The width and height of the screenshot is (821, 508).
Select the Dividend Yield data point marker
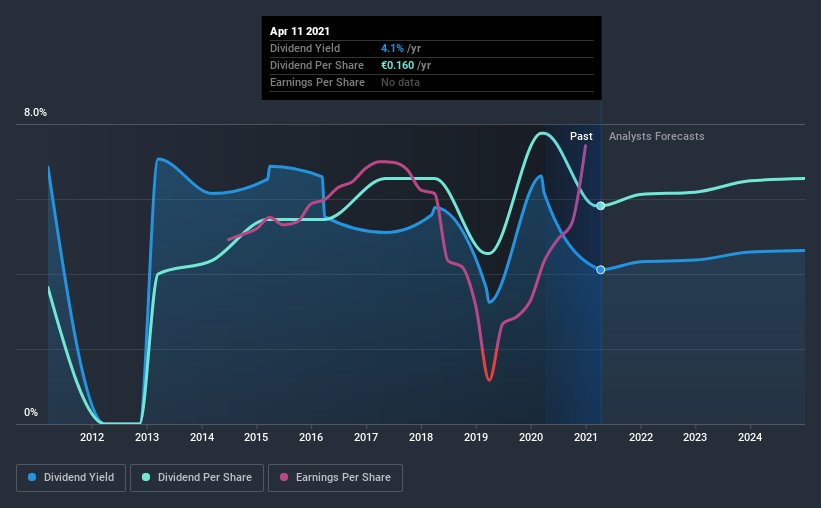click(x=601, y=270)
